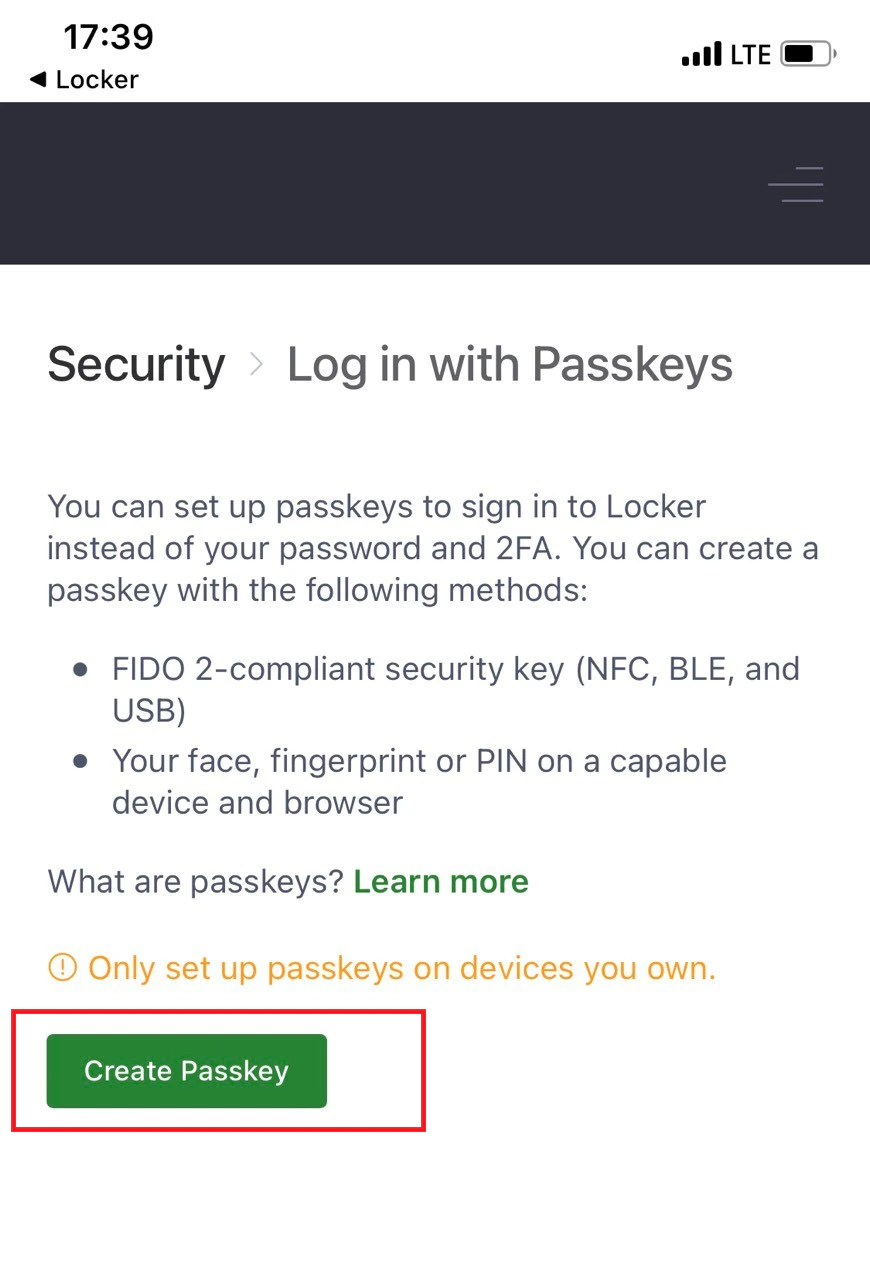Return to Locker via back link
The height and width of the screenshot is (1286, 870).
(x=83, y=80)
